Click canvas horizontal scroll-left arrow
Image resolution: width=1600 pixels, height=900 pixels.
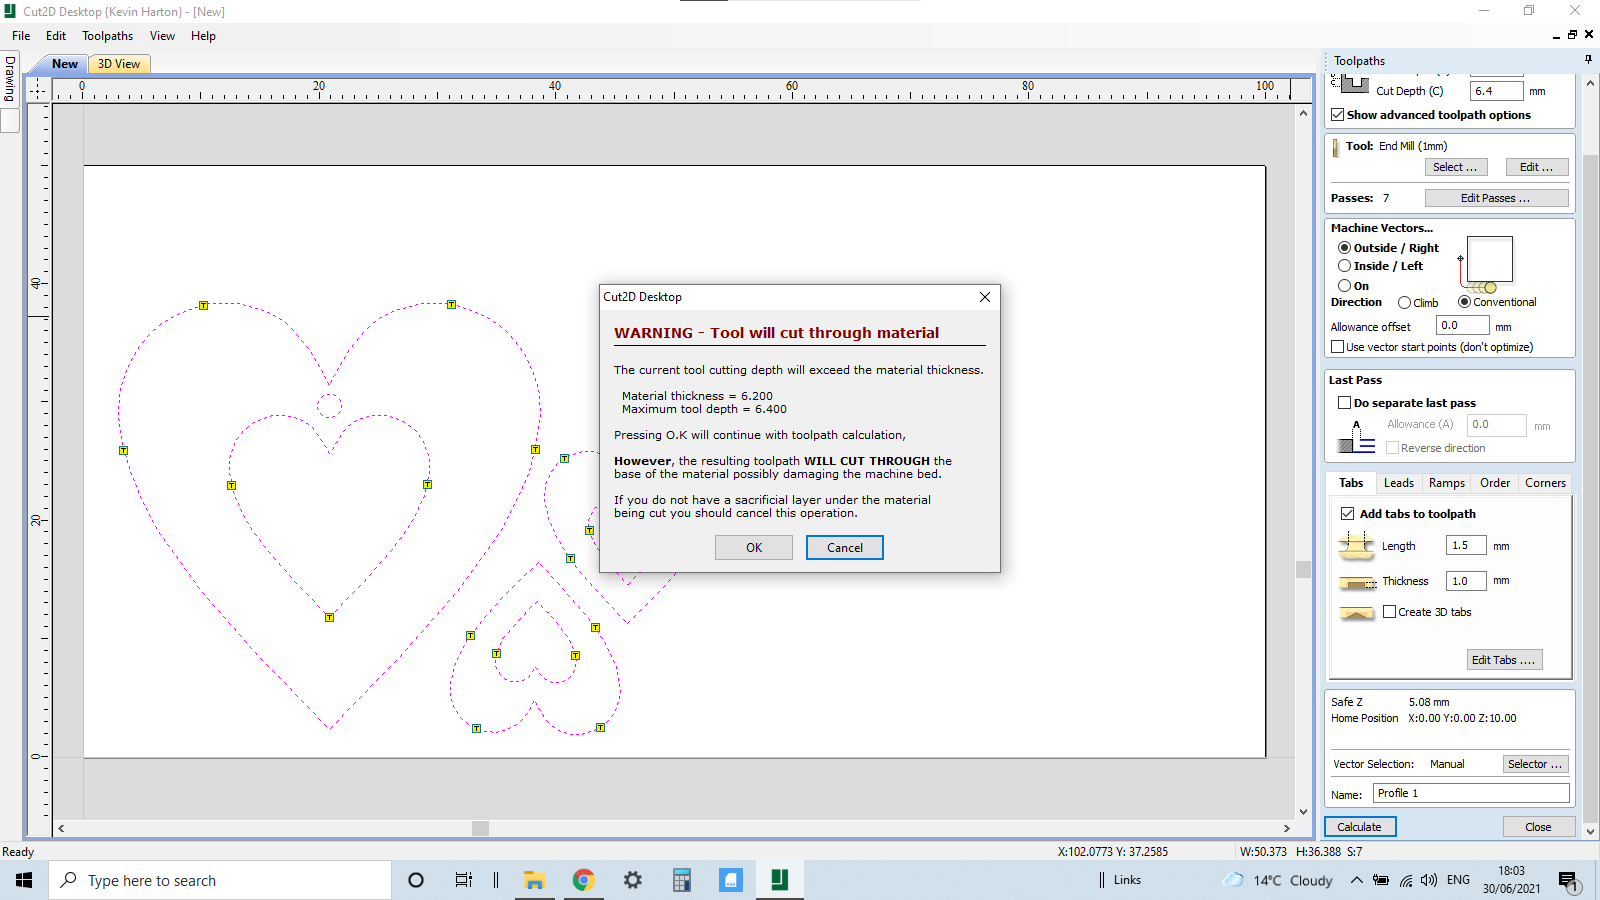61,828
